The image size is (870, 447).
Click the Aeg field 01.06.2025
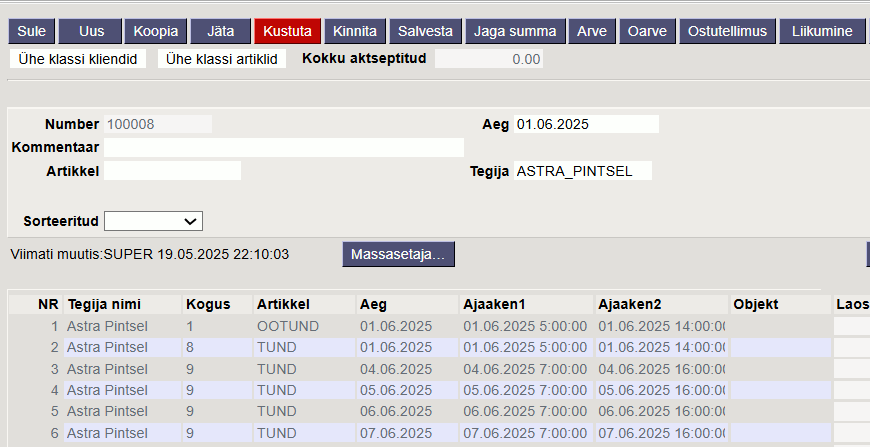pos(586,124)
